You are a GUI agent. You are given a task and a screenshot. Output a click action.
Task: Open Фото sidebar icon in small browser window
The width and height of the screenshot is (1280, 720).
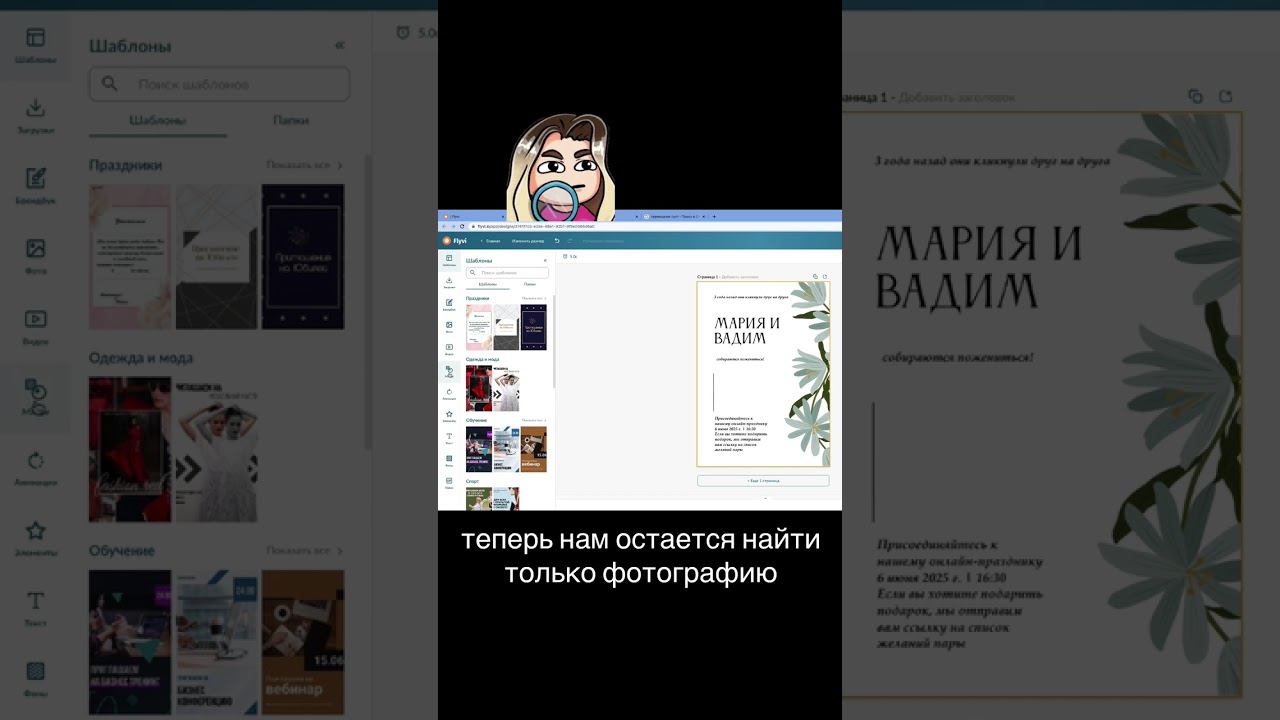[x=449, y=327]
